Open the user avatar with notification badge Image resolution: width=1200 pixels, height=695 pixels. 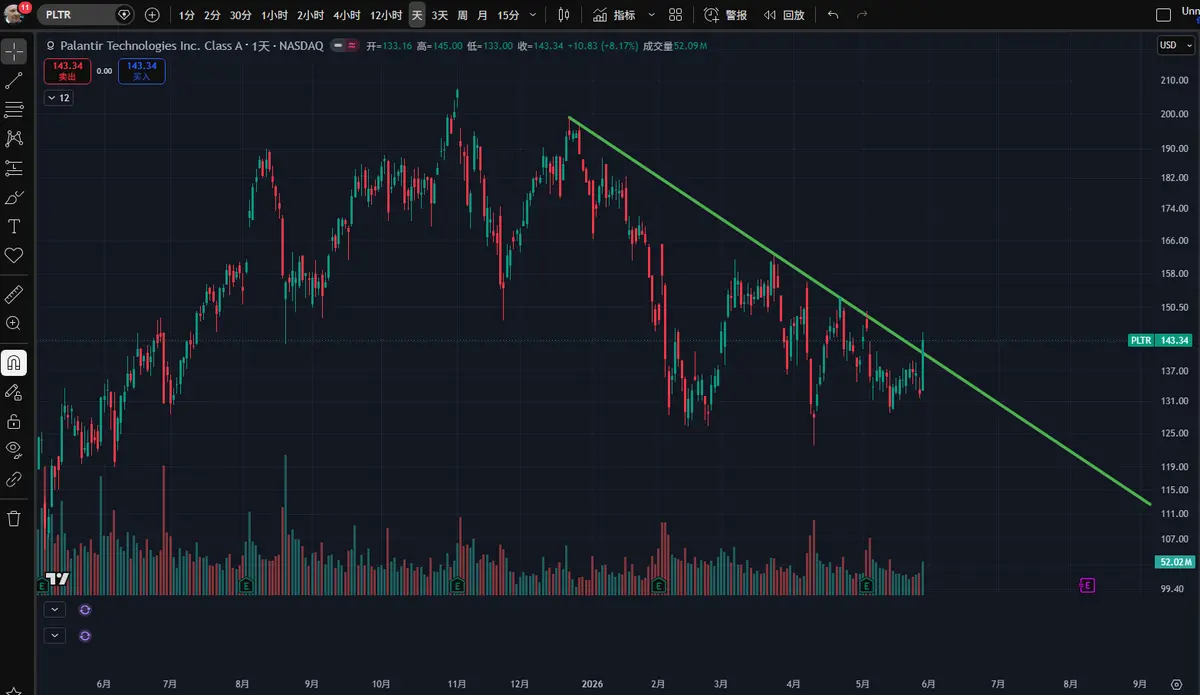tap(16, 14)
